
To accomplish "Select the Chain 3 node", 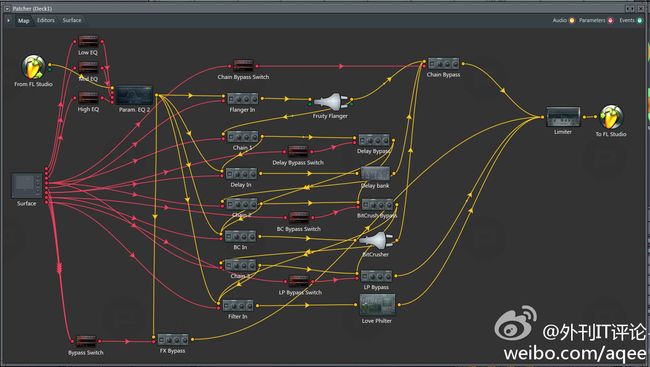I will [x=240, y=265].
